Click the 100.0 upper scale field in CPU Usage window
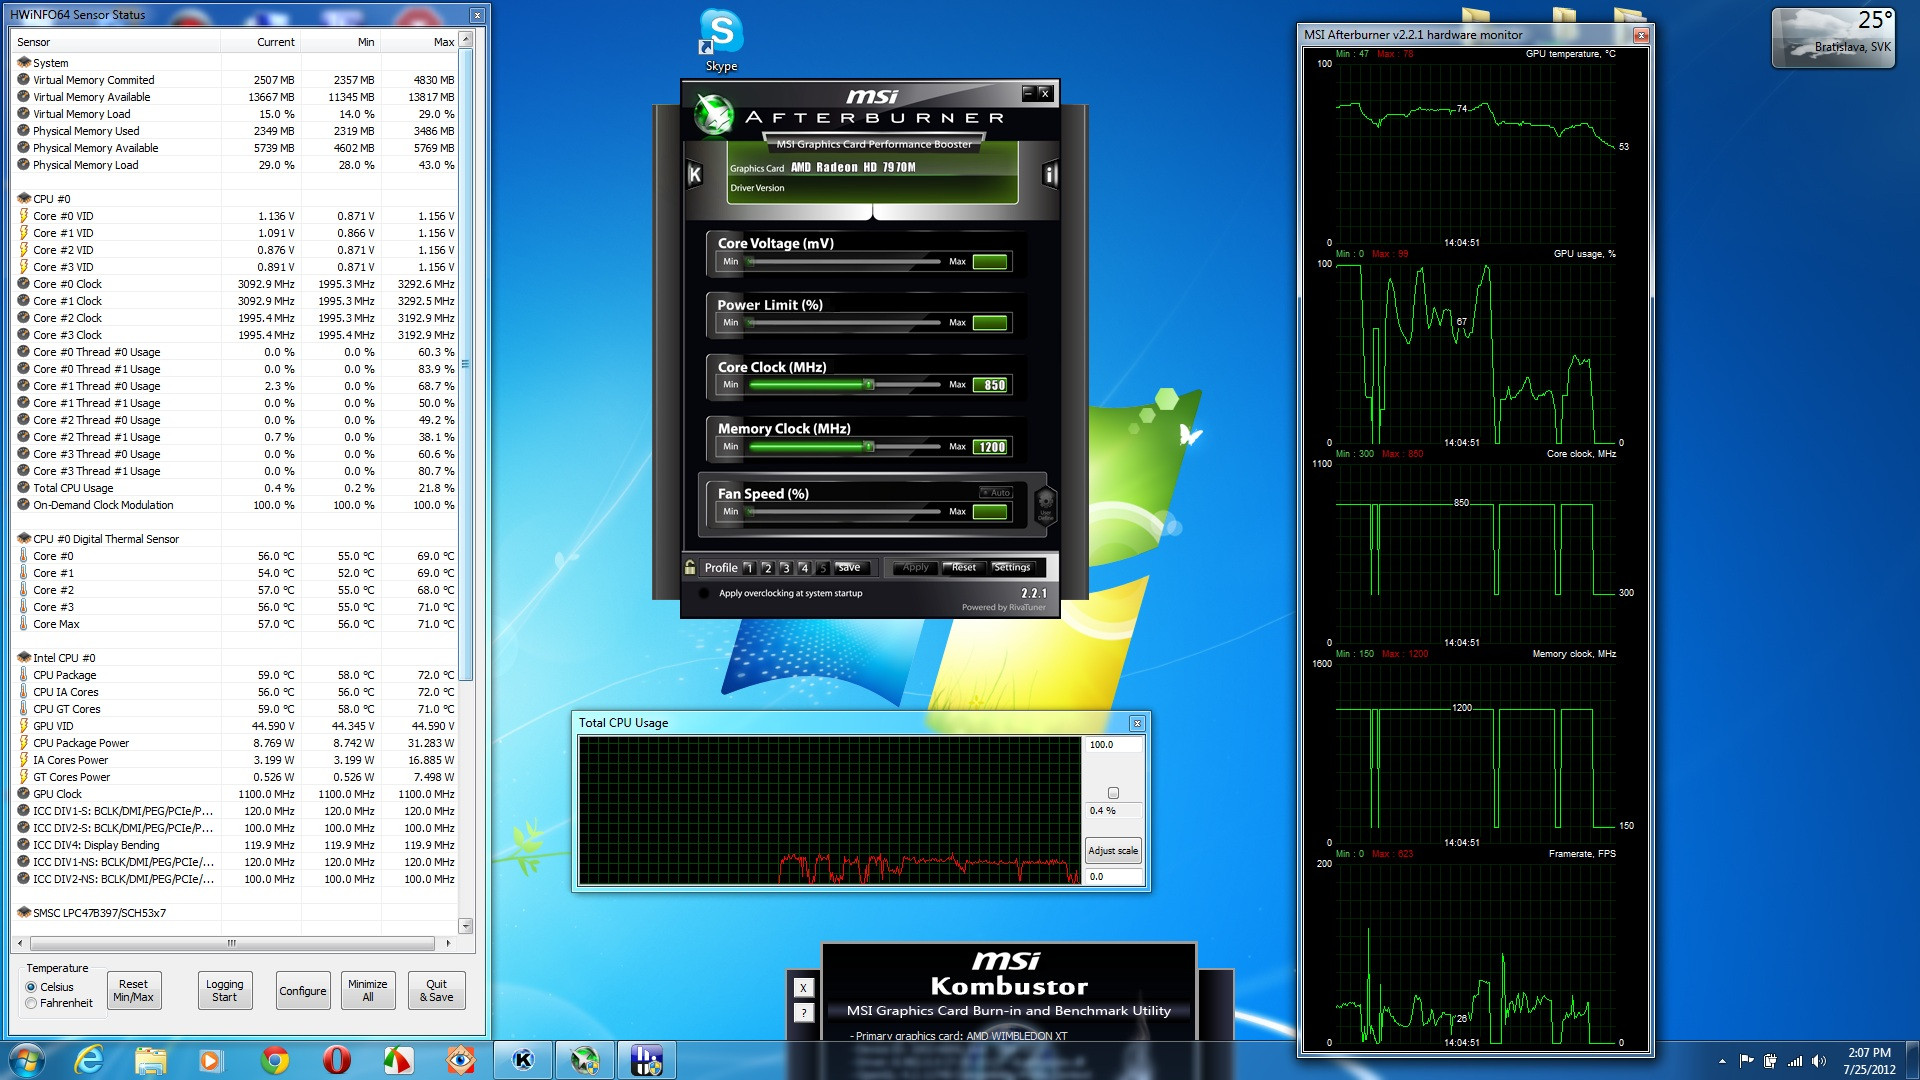This screenshot has width=1920, height=1080. point(1113,745)
